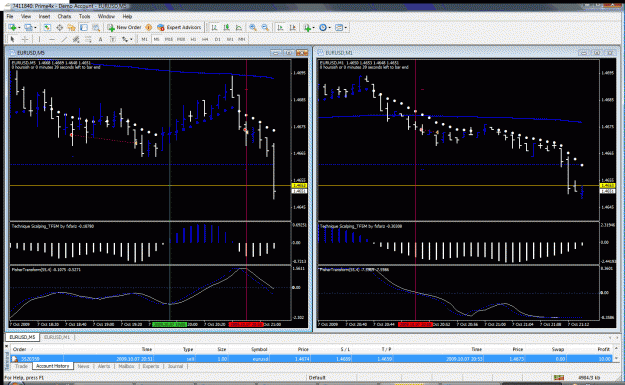Draw a Vertical Line tool

coord(39,39)
